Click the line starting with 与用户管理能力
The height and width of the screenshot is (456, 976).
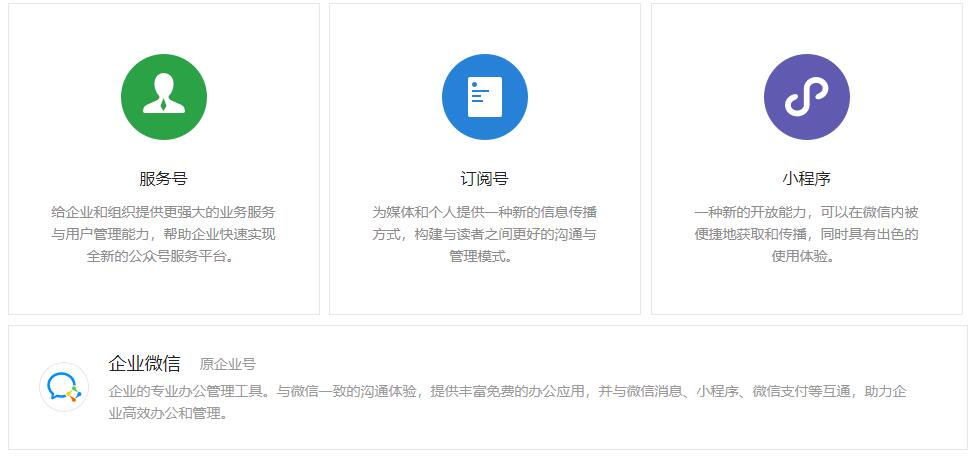pyautogui.click(x=163, y=234)
